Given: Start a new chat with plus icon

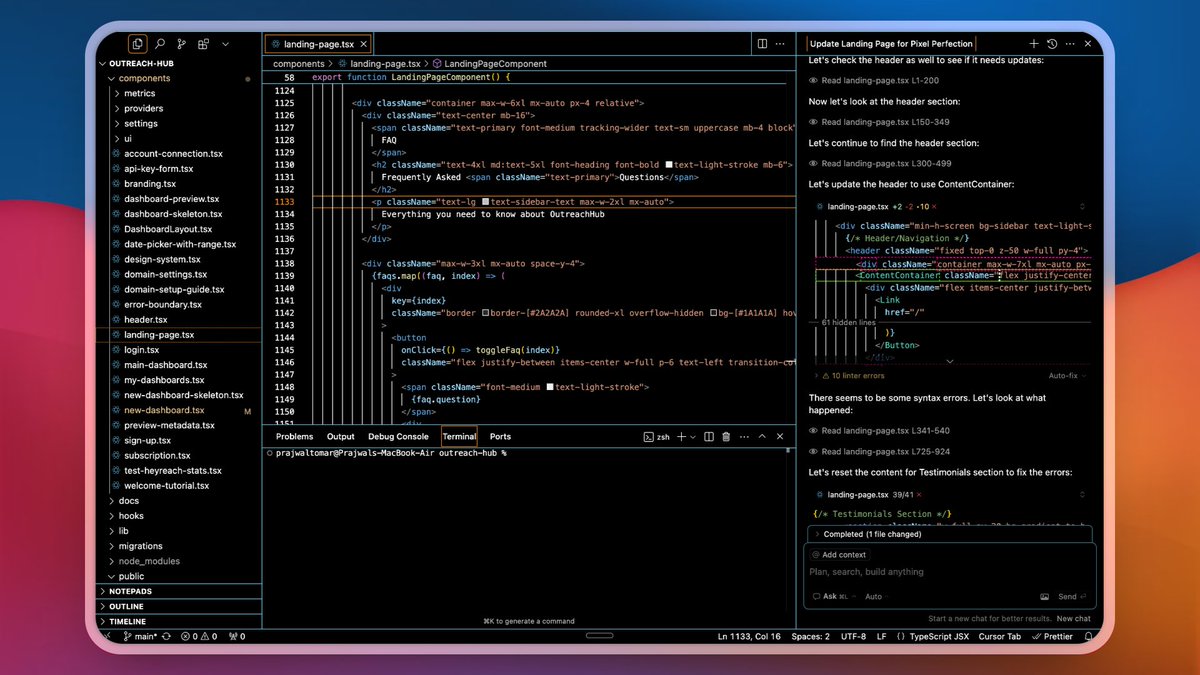Looking at the screenshot, I should [1034, 44].
